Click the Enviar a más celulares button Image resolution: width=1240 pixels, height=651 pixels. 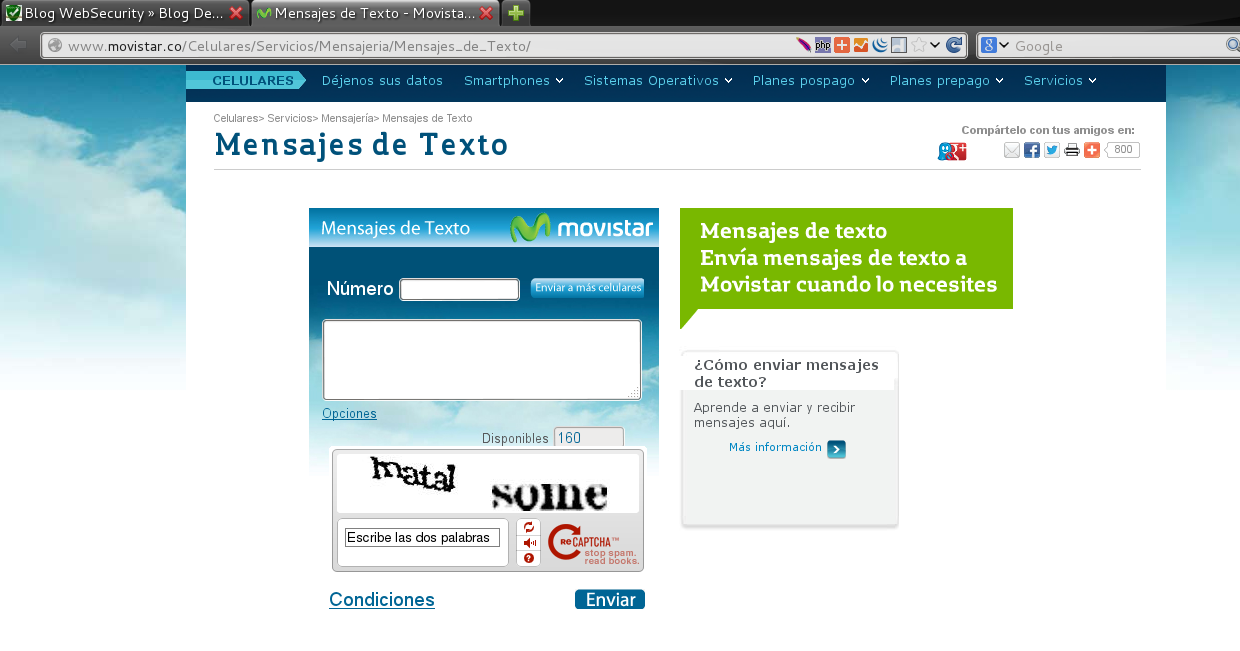(588, 288)
